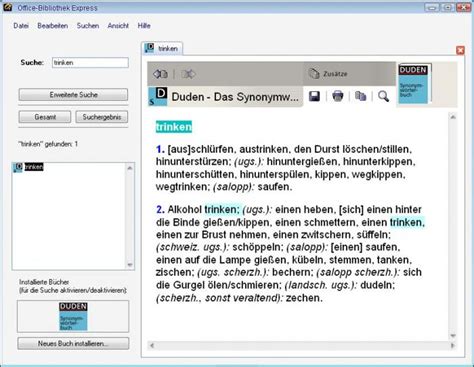This screenshot has height=367, width=474.
Task: Click the Duden book cover in header
Action: (414, 83)
